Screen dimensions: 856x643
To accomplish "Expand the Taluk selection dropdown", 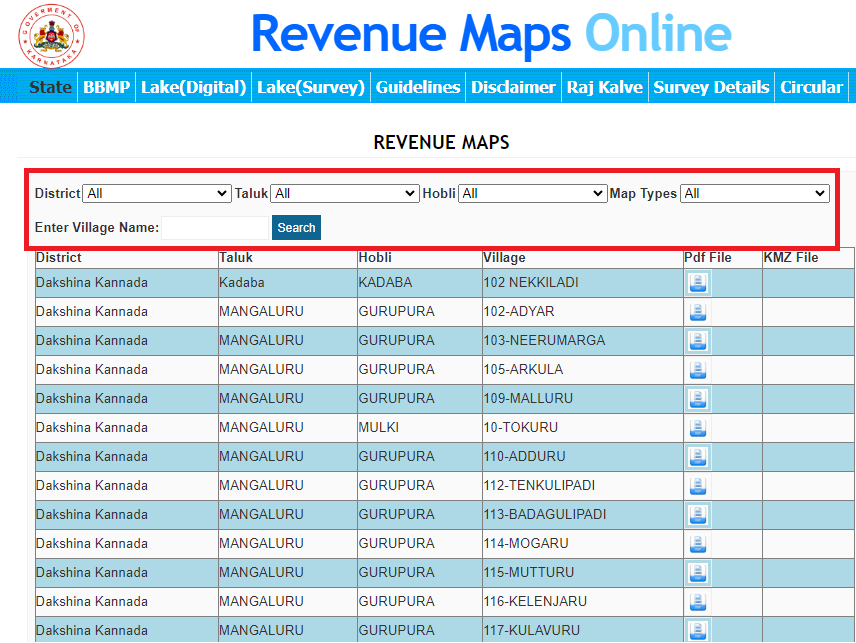I will tap(344, 193).
